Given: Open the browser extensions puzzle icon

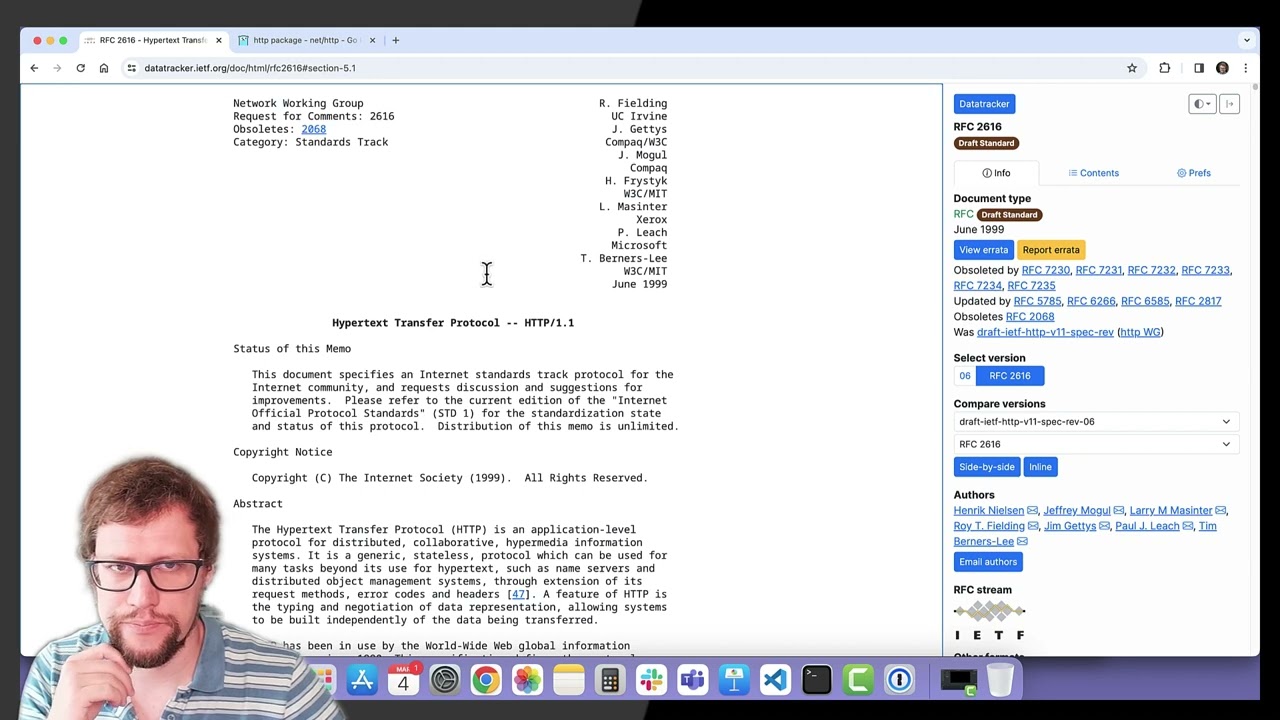Looking at the screenshot, I should click(1165, 68).
